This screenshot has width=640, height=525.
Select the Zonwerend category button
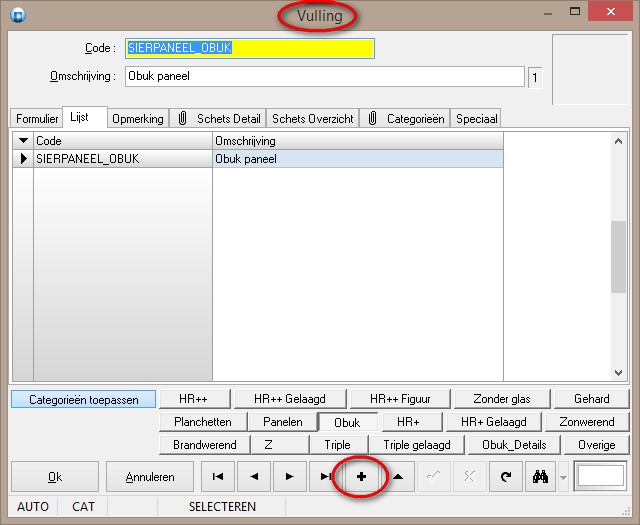pos(587,422)
